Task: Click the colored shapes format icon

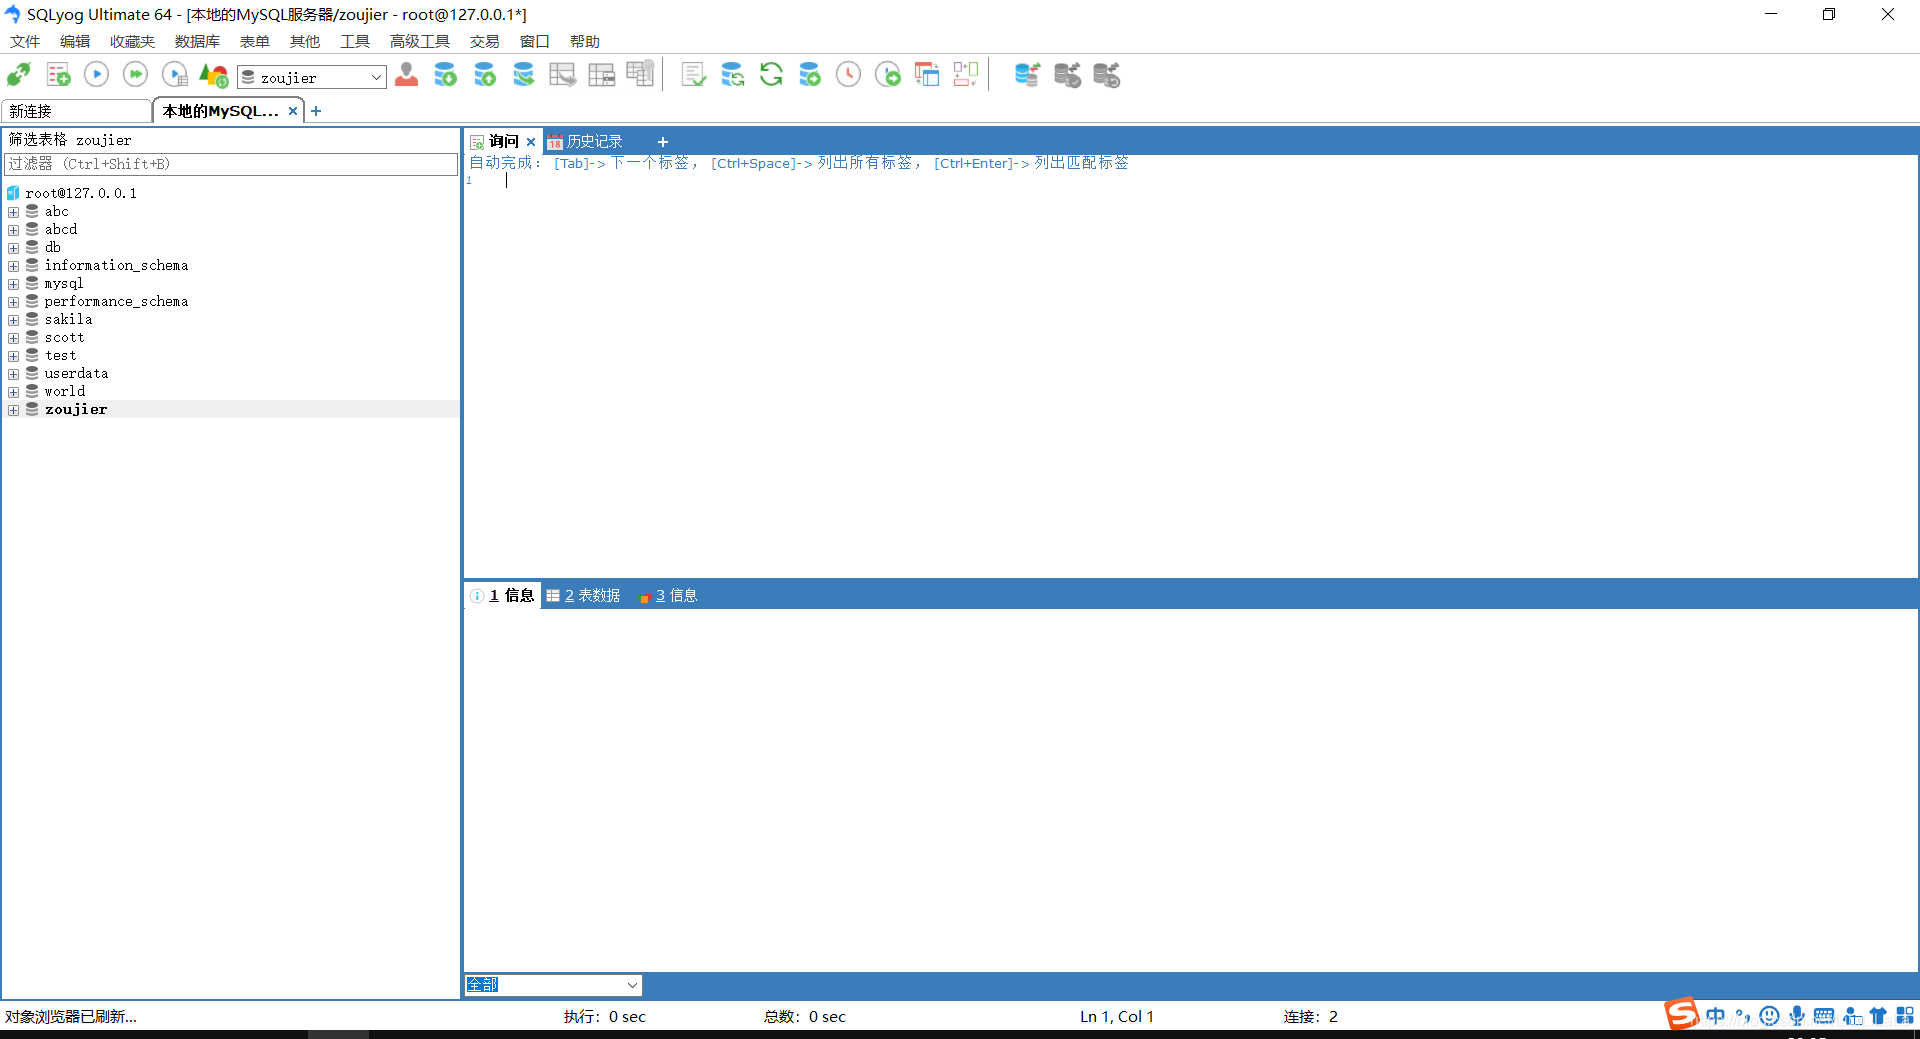Action: pyautogui.click(x=214, y=75)
